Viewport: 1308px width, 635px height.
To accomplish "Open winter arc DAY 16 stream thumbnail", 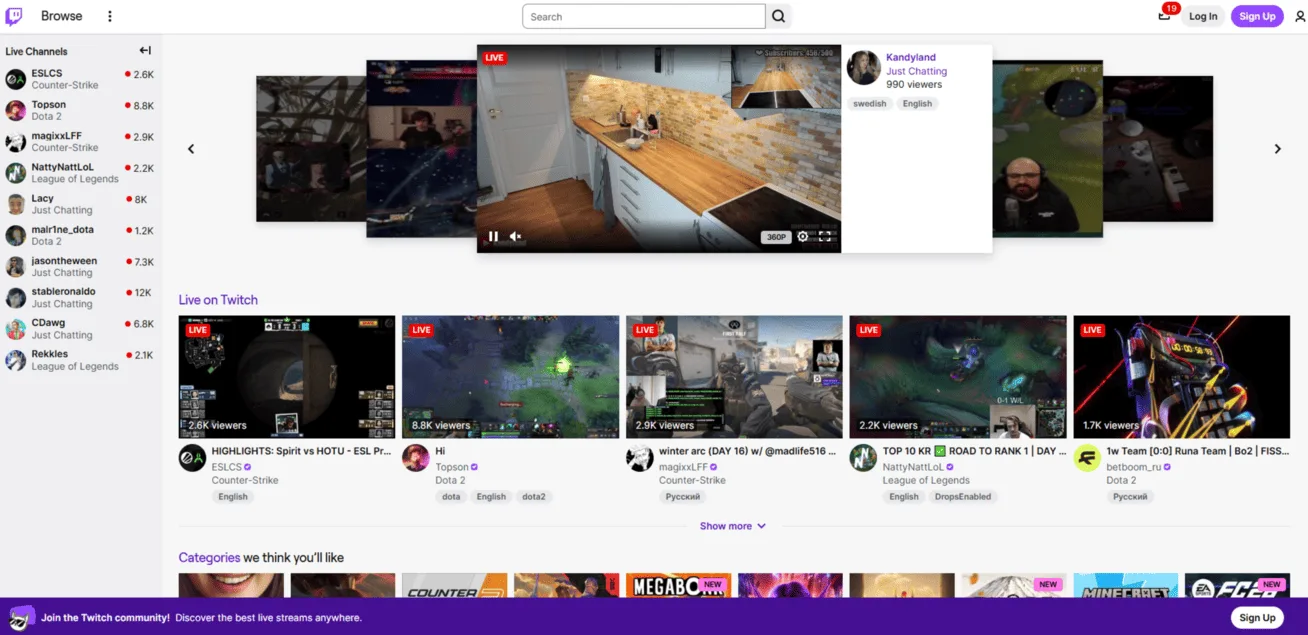I will (x=735, y=377).
